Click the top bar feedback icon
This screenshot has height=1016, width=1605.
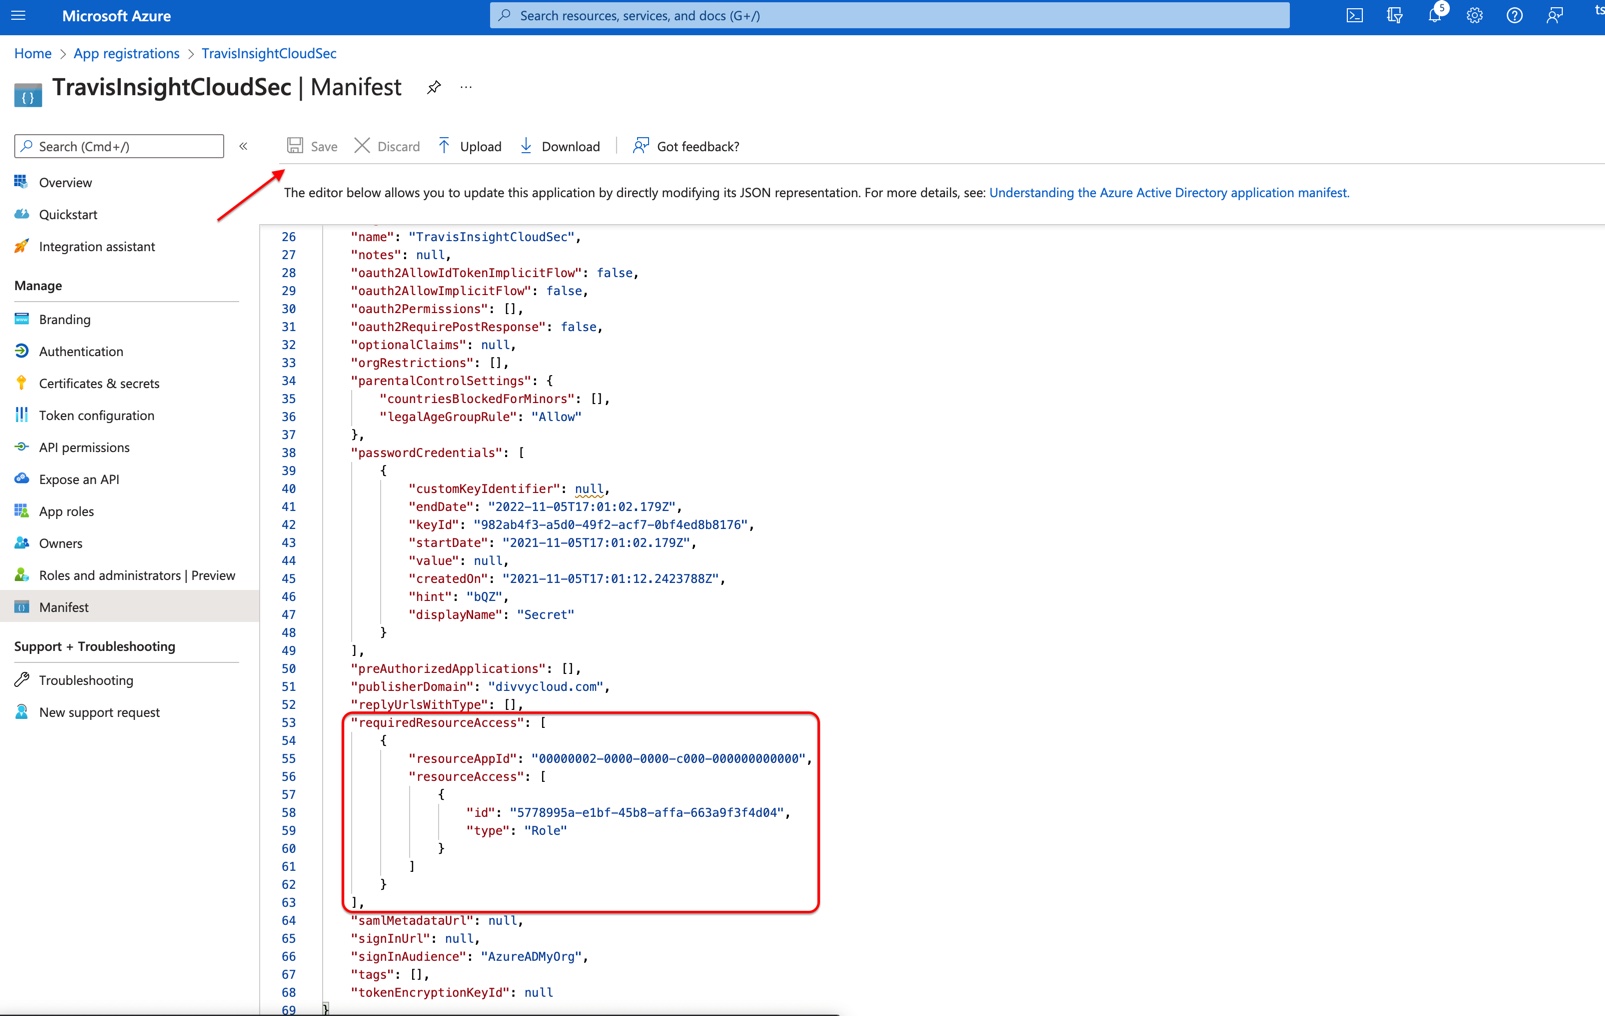[x=1554, y=15]
